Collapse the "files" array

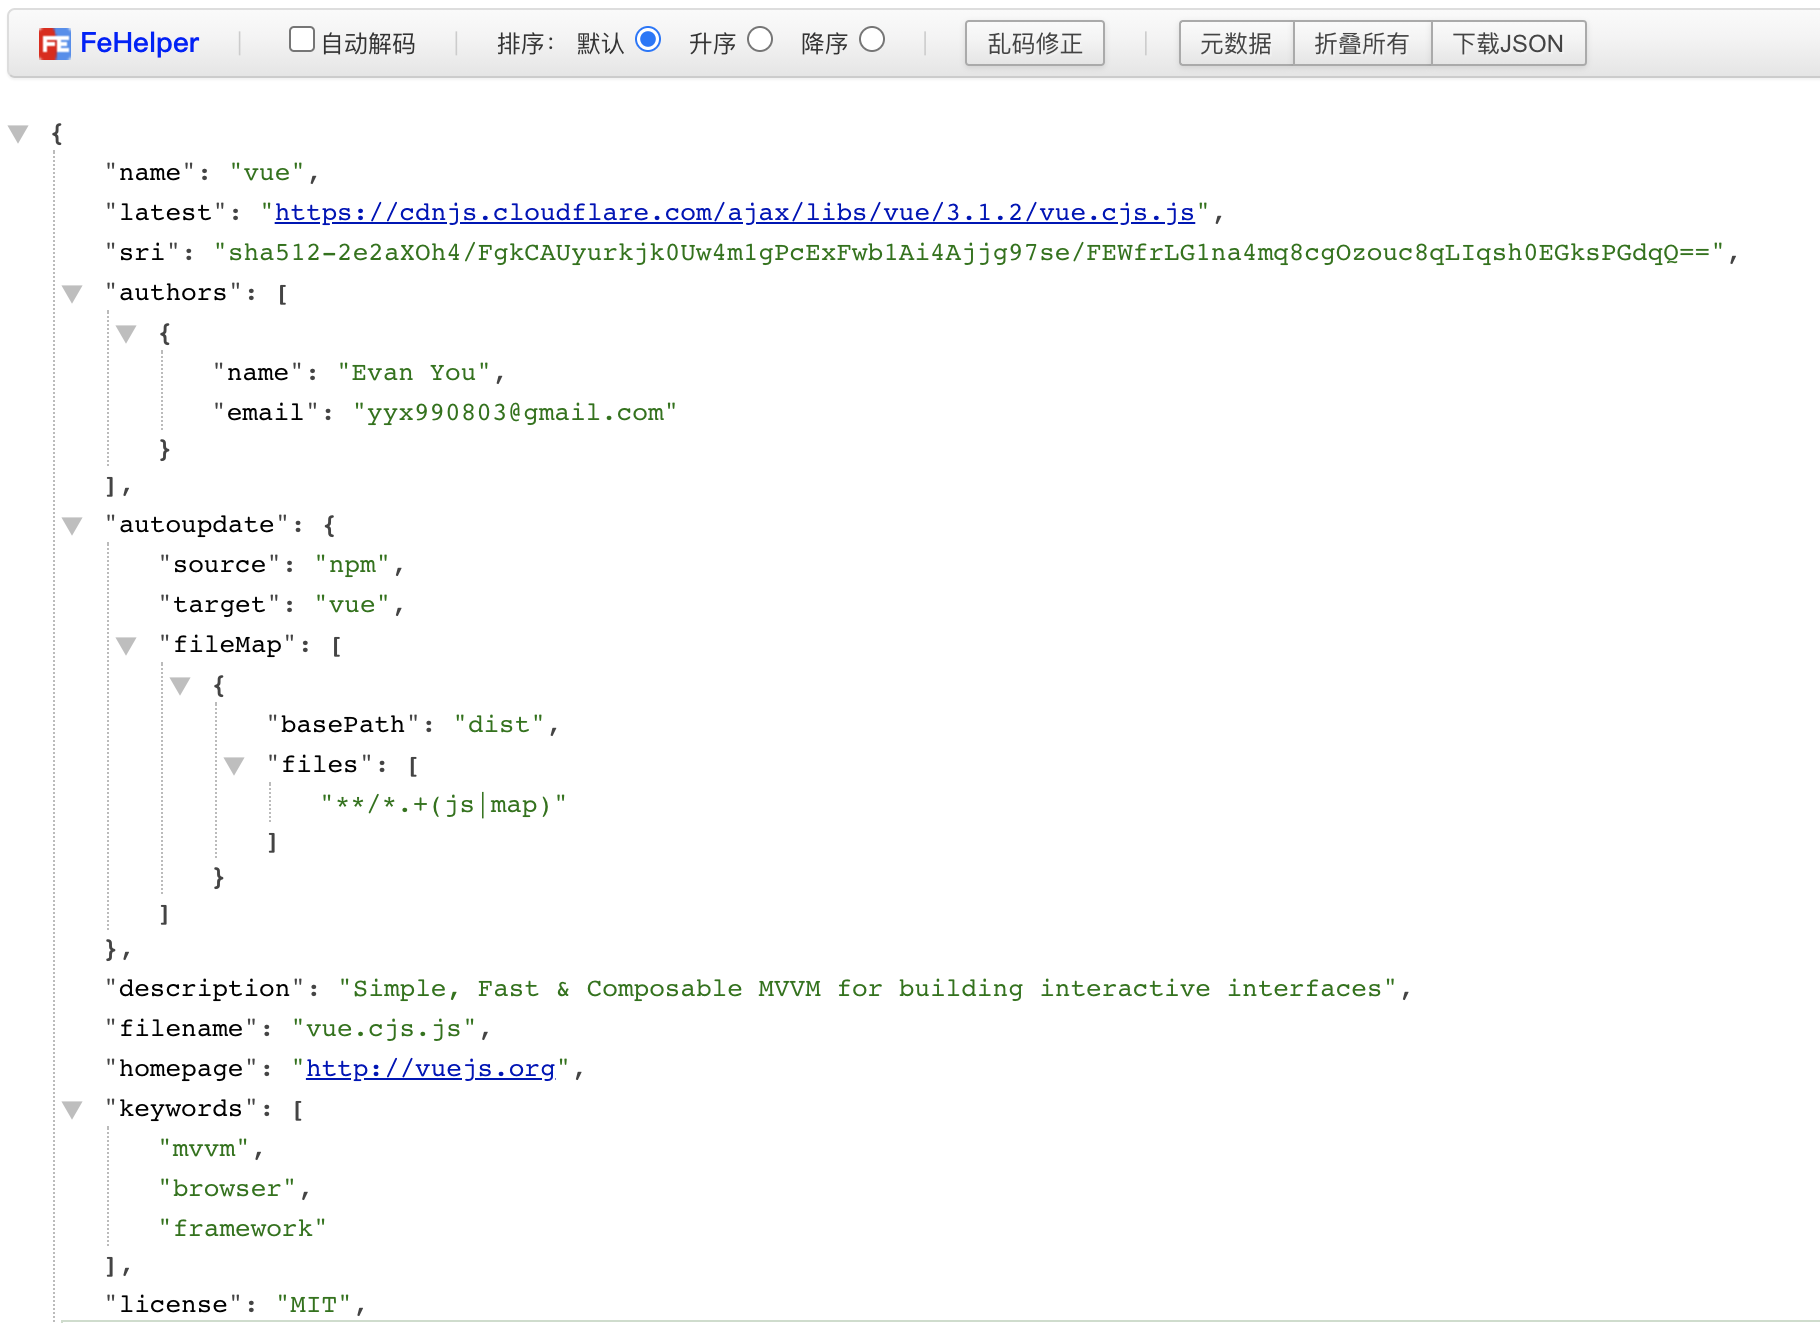[x=234, y=766]
